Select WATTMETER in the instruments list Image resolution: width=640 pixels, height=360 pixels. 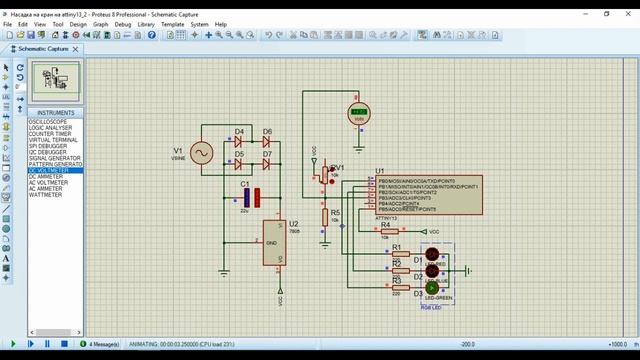click(x=56, y=195)
